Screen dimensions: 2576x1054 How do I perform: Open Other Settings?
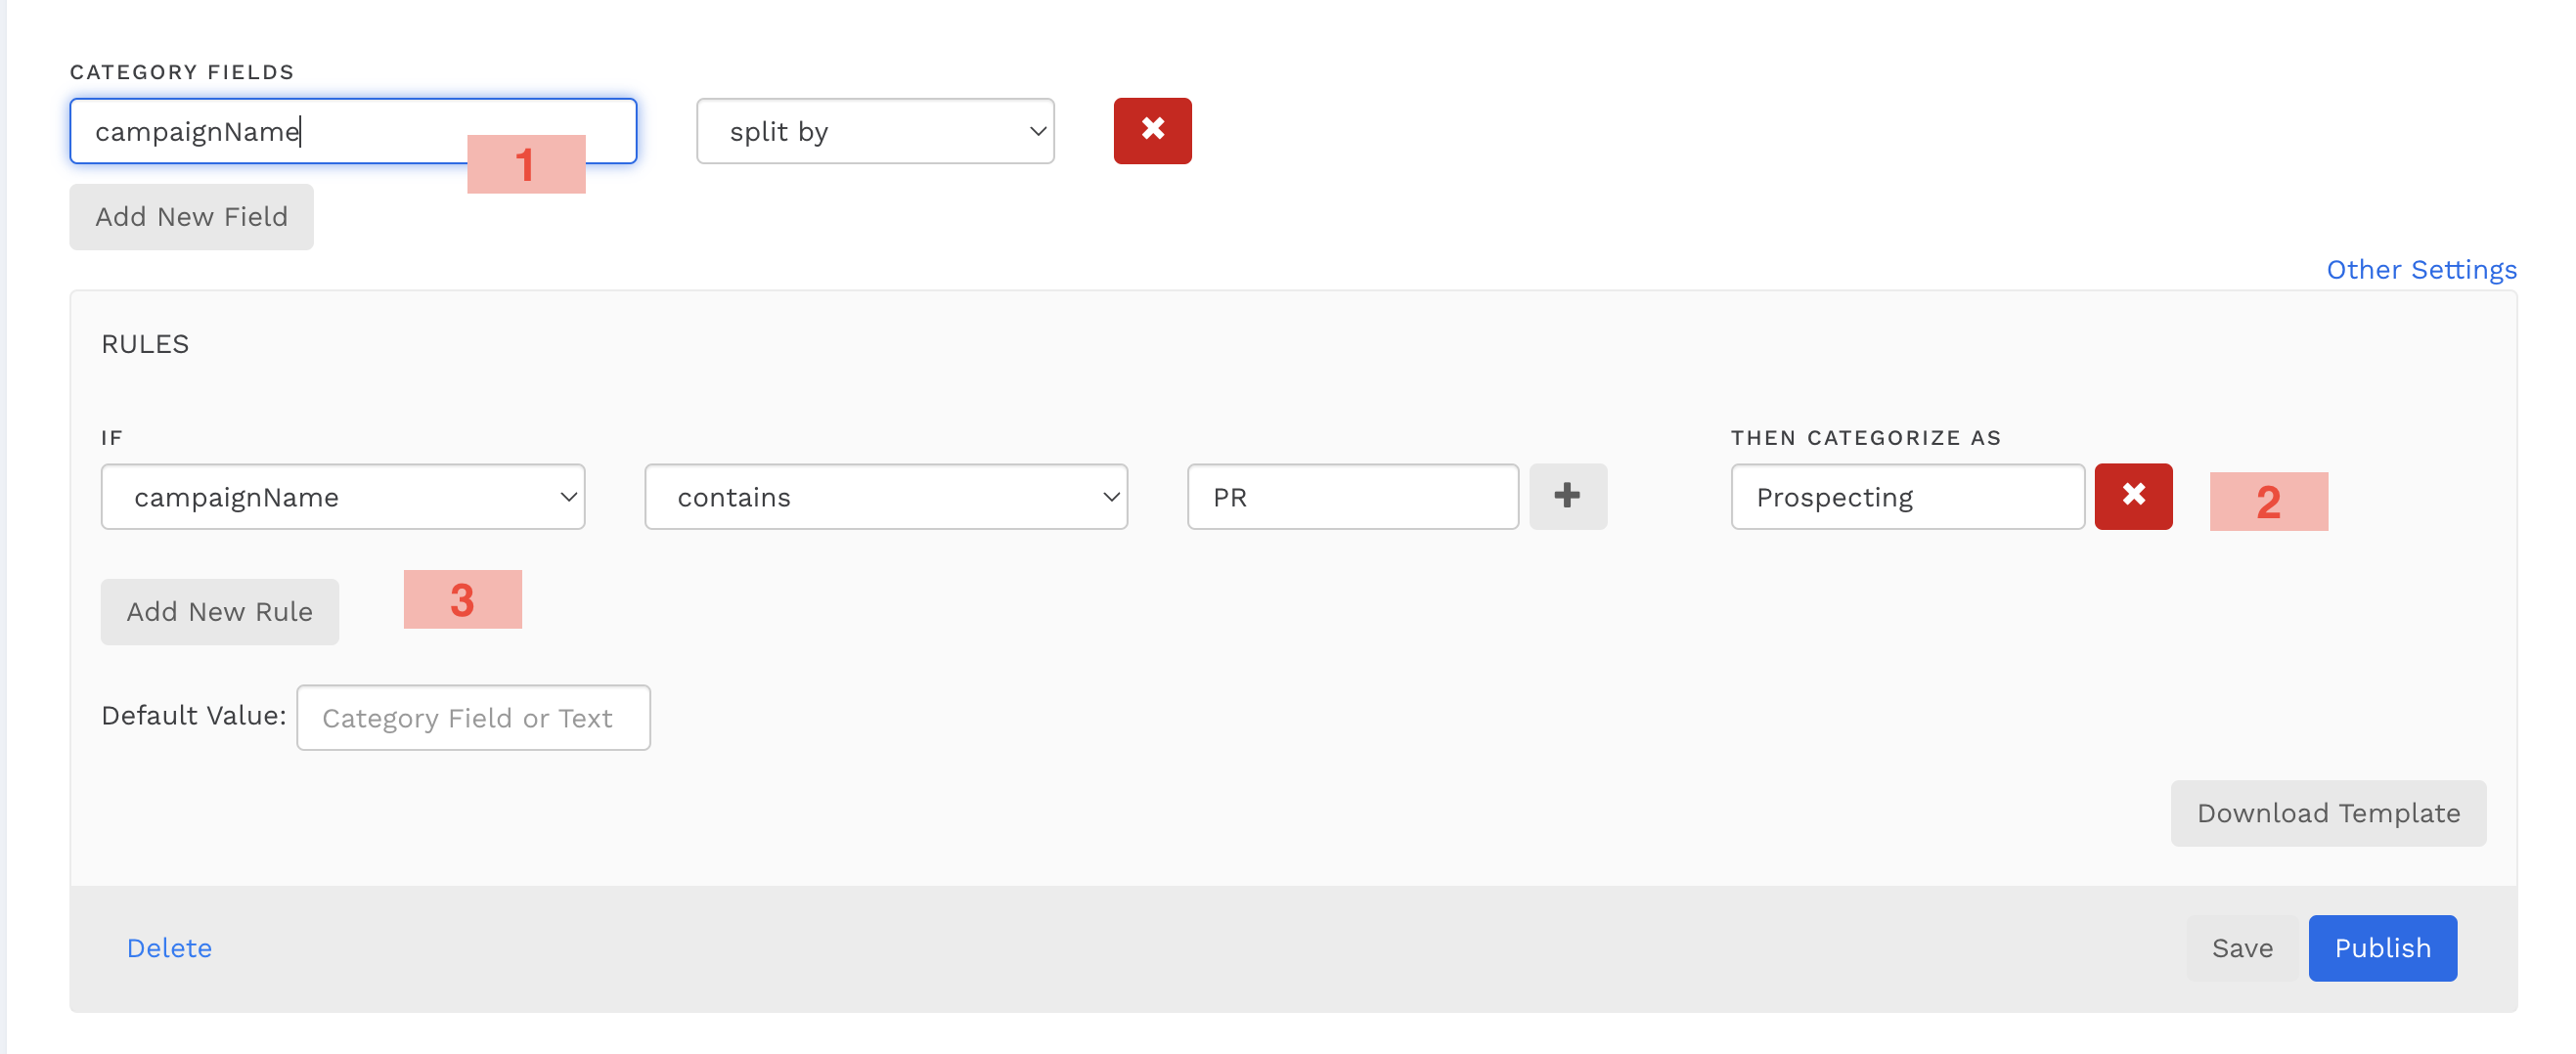(2420, 268)
